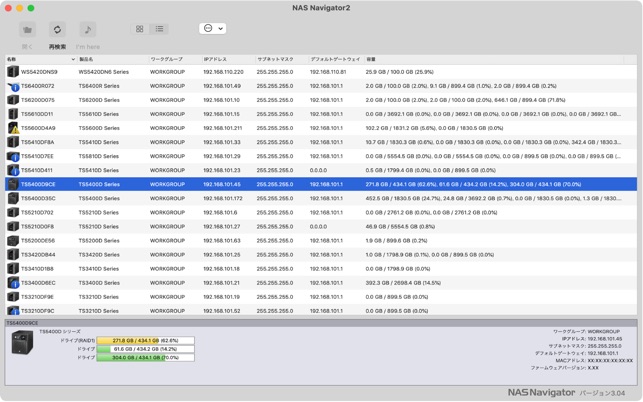Click product name TS3420D Series
The image size is (643, 402).
(99, 255)
